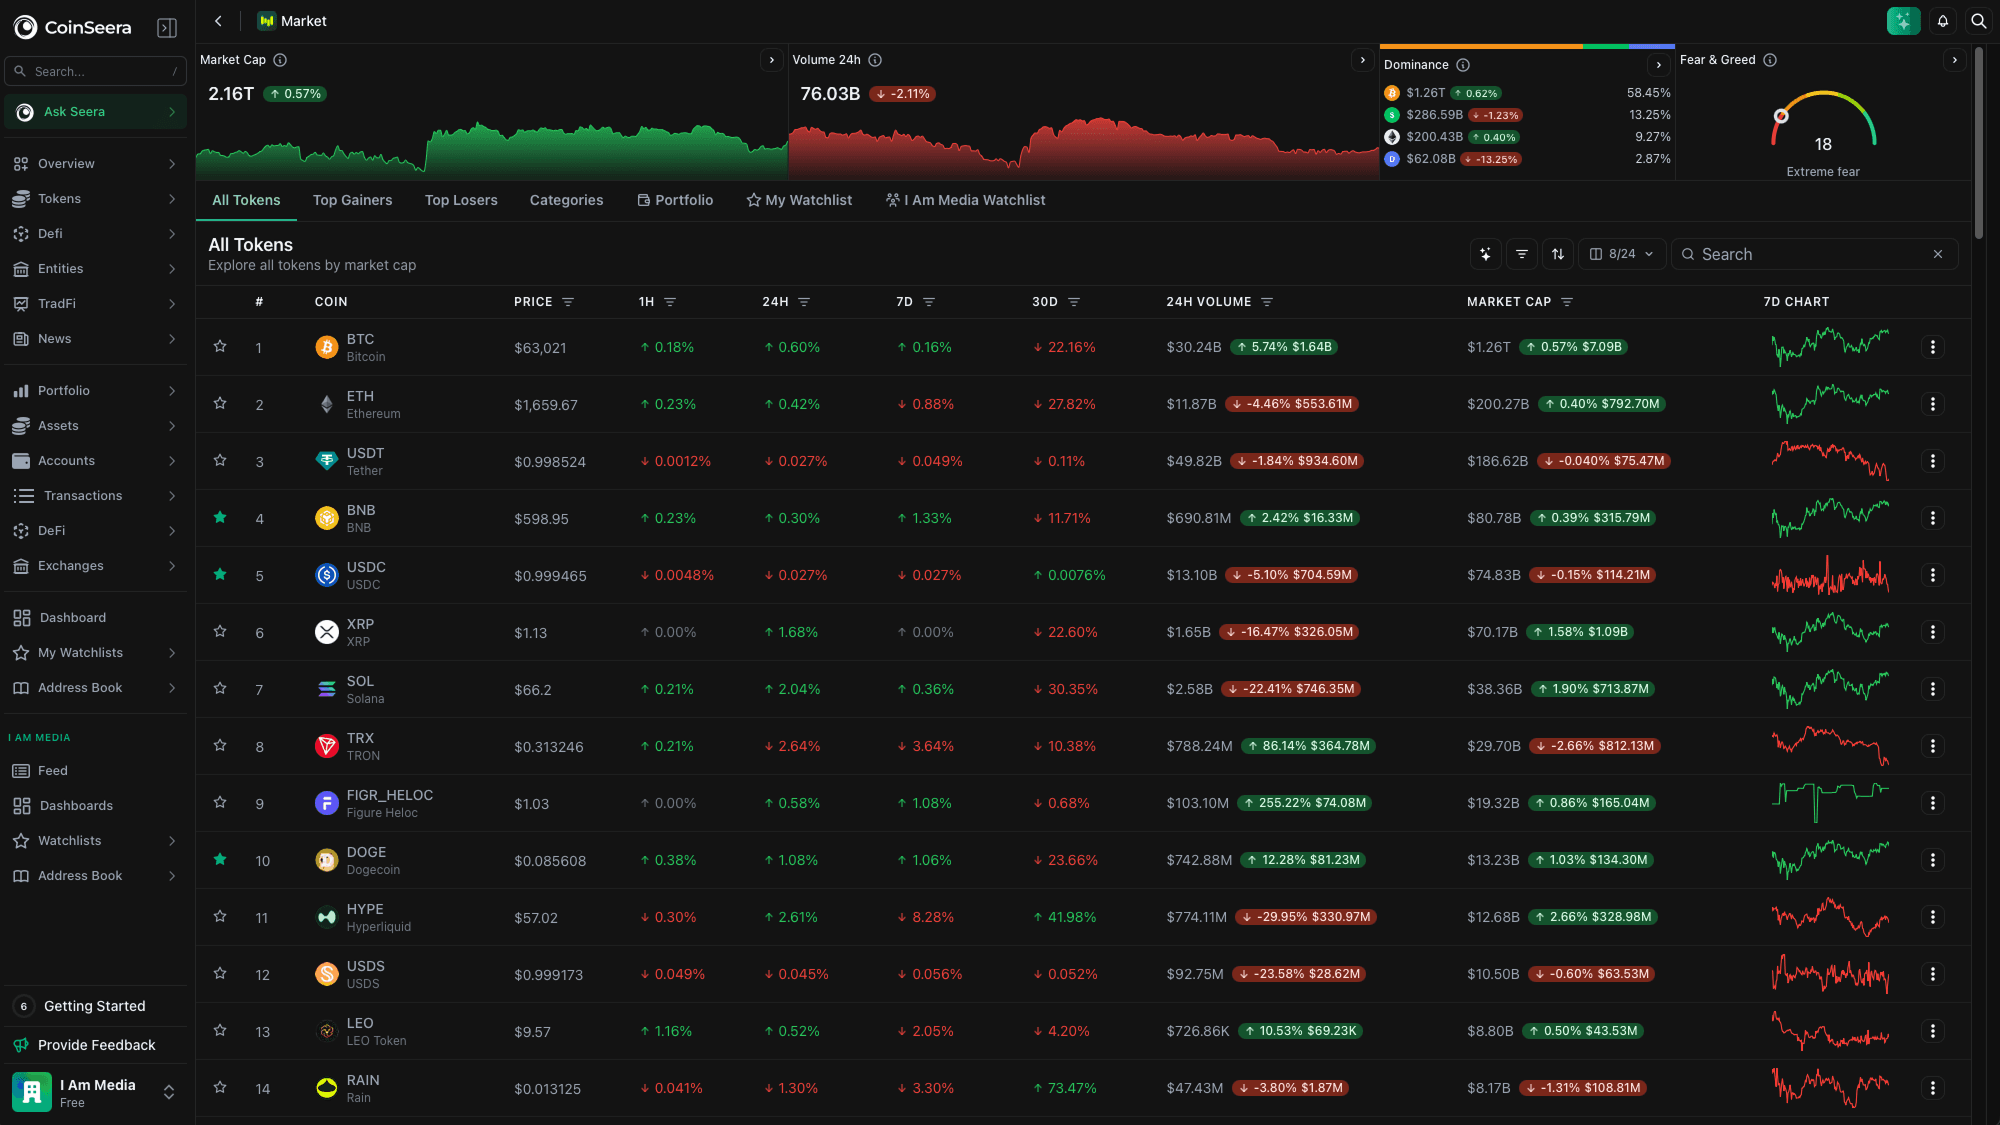The image size is (2000, 1125).
Task: Open the filter lines icon
Action: pyautogui.click(x=1522, y=254)
